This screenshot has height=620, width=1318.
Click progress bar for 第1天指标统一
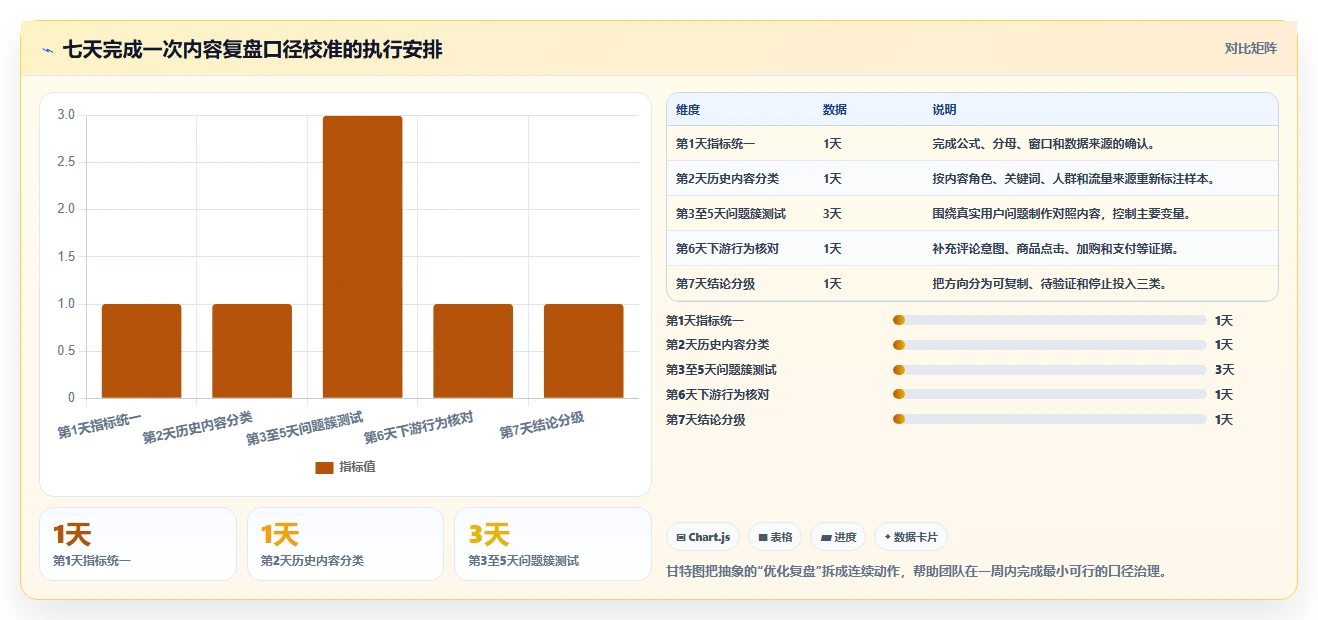(1049, 320)
